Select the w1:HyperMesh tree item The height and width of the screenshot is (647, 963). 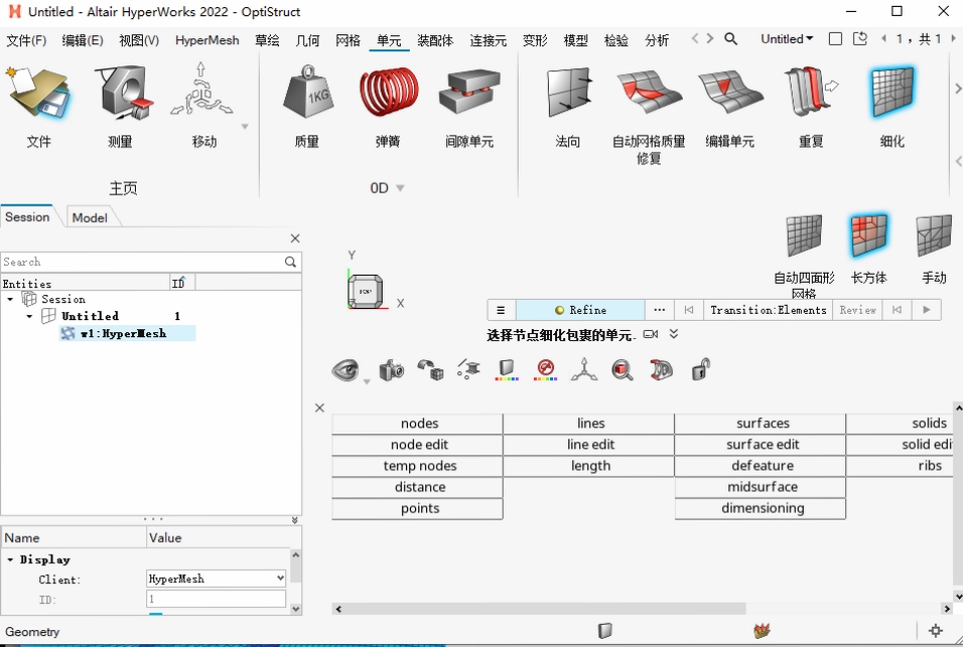[127, 333]
